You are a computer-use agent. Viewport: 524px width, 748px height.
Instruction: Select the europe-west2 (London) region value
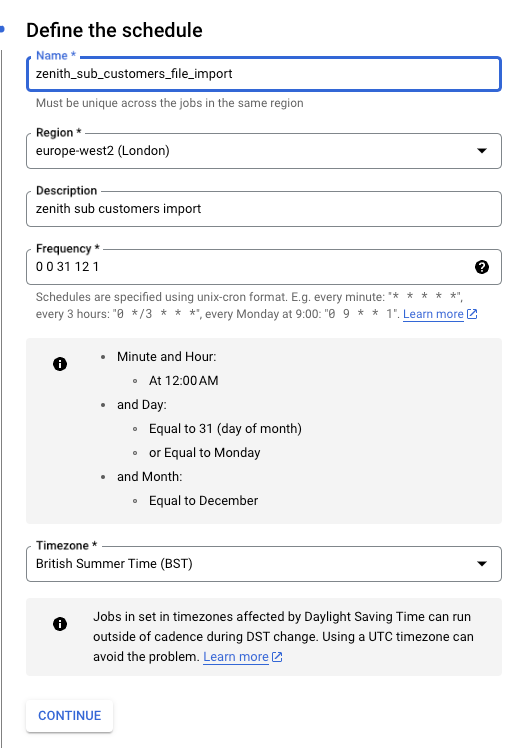click(103, 151)
